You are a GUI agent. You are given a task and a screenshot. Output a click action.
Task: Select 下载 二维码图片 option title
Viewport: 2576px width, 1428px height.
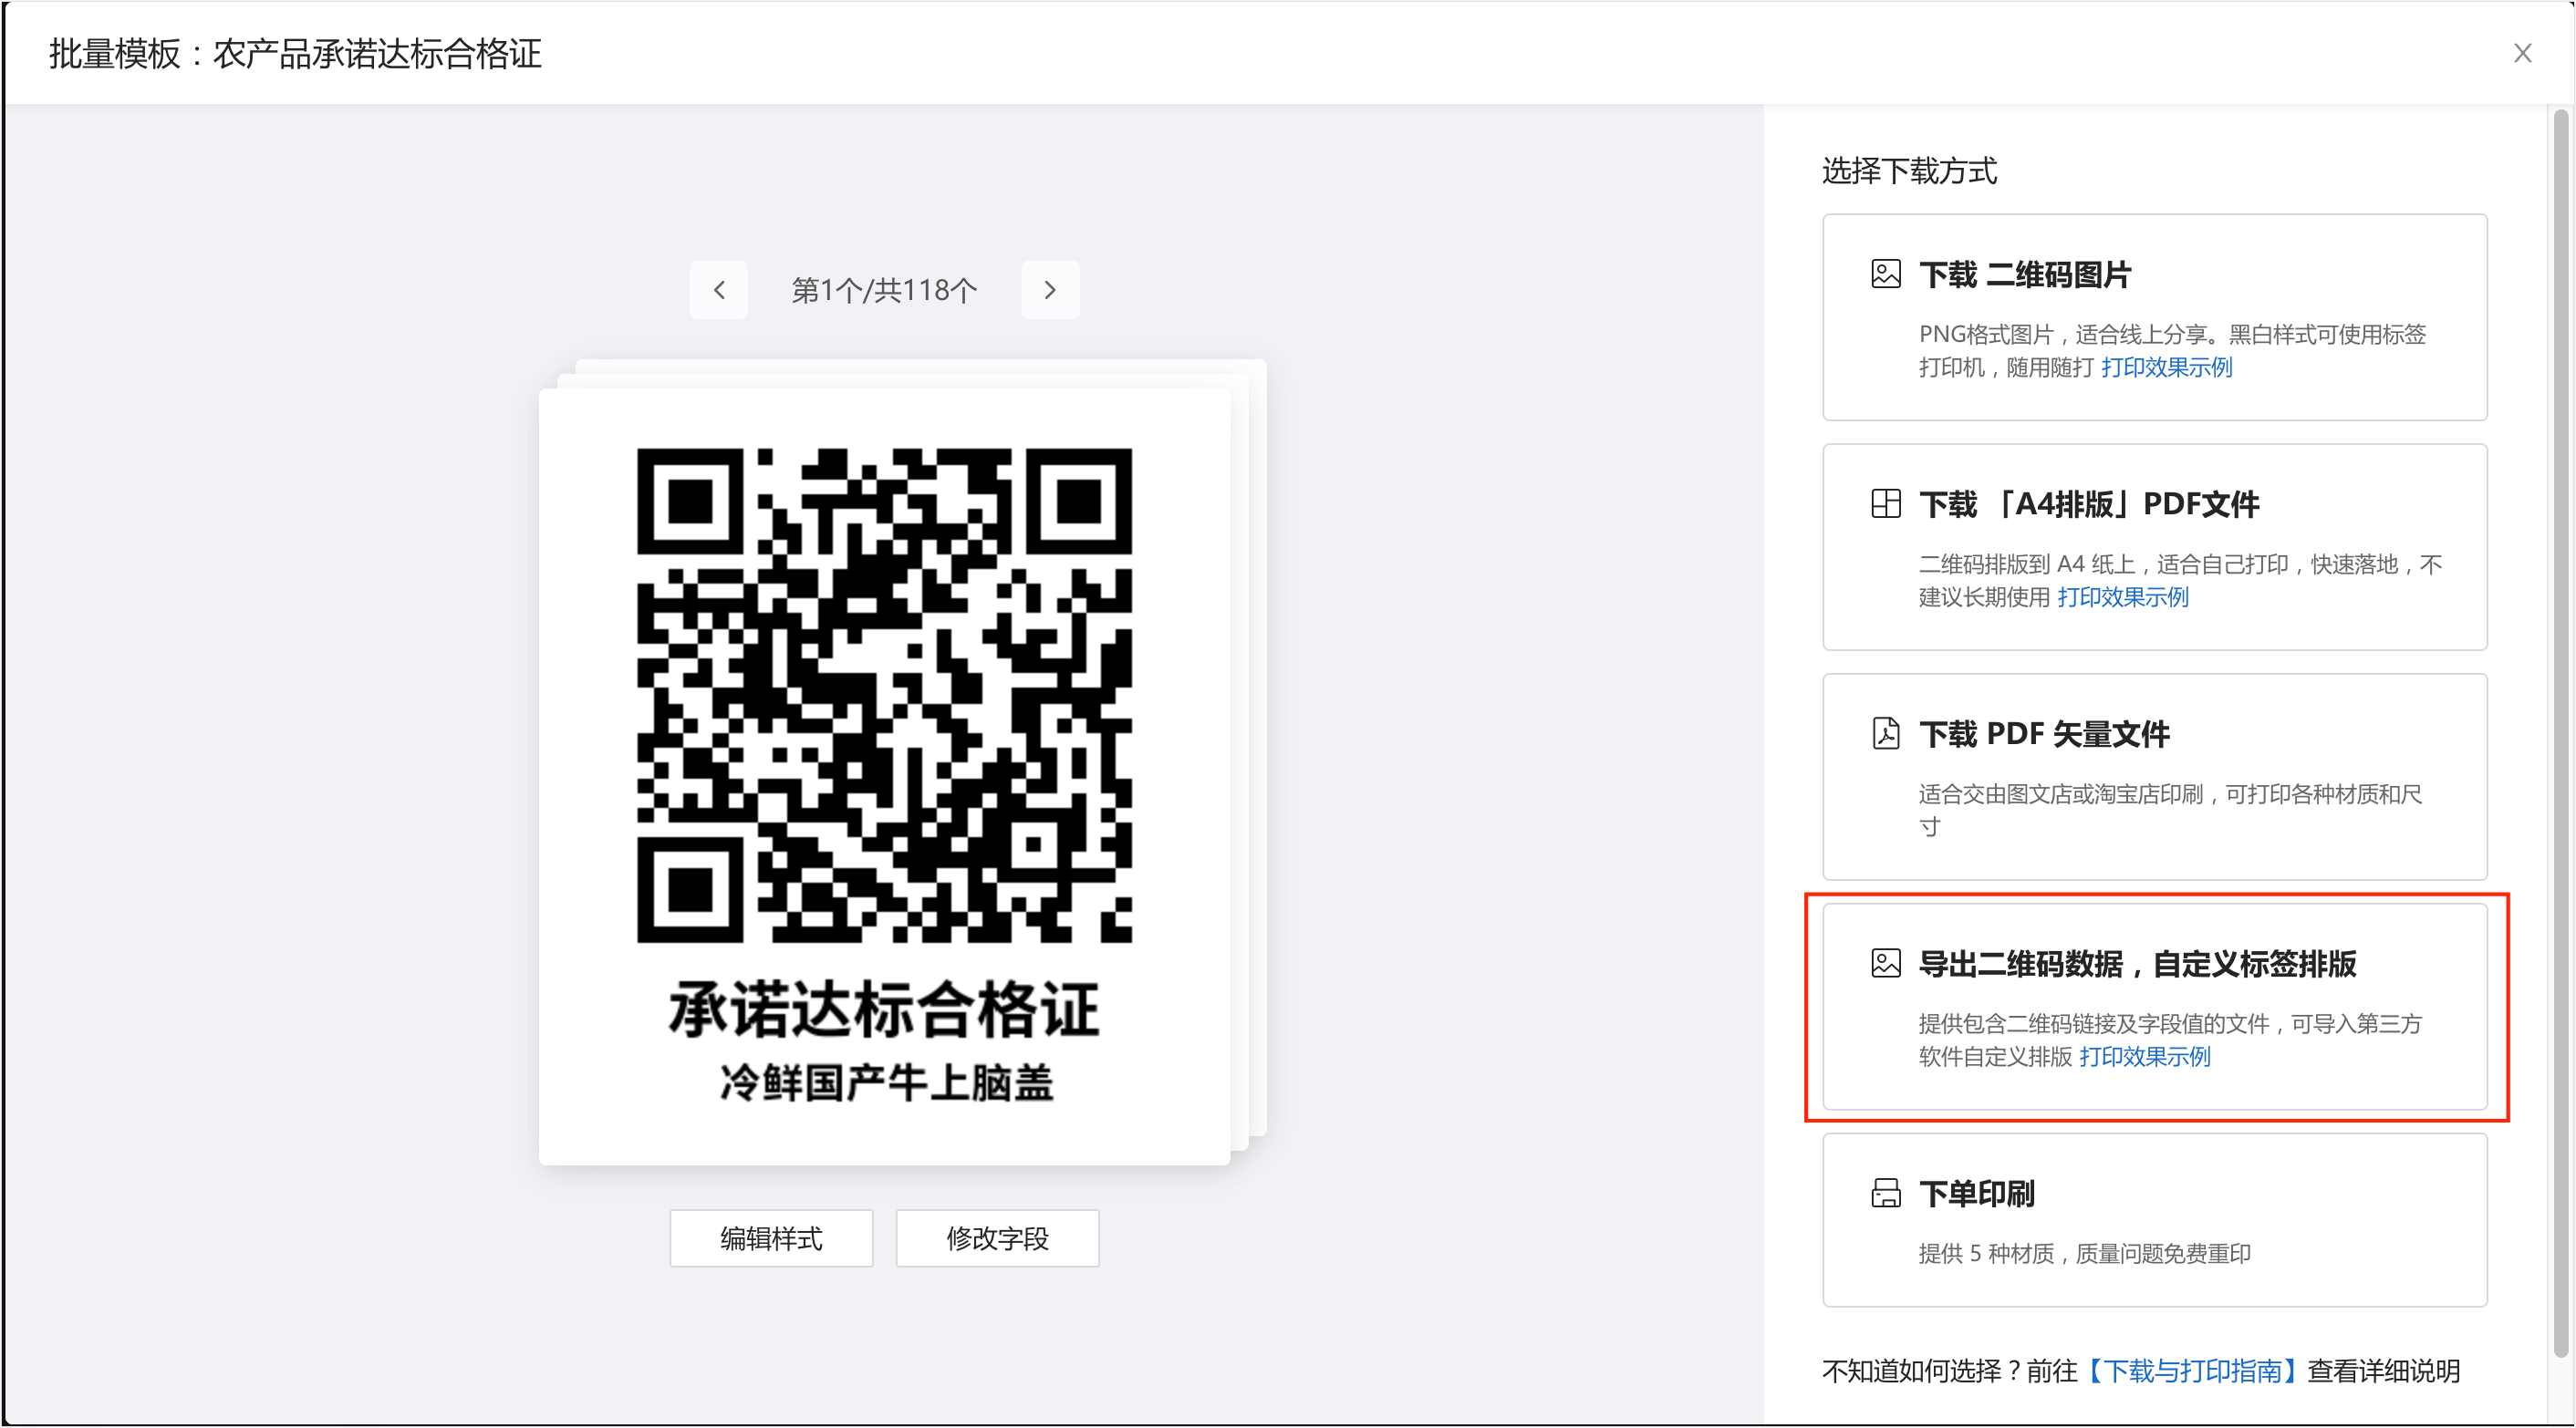2025,274
